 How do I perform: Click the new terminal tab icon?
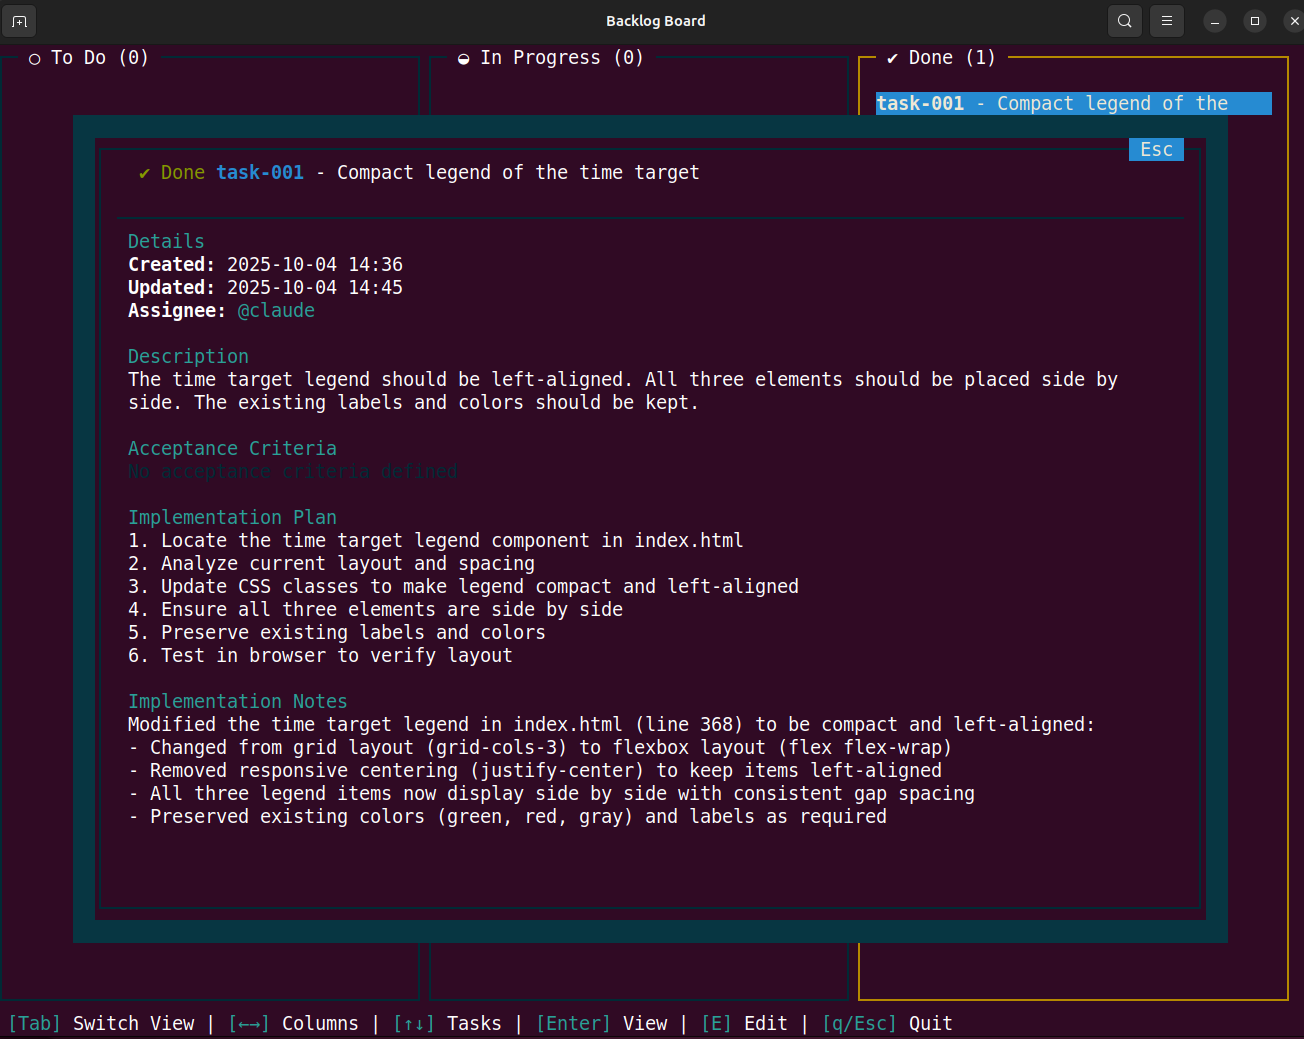pos(19,21)
